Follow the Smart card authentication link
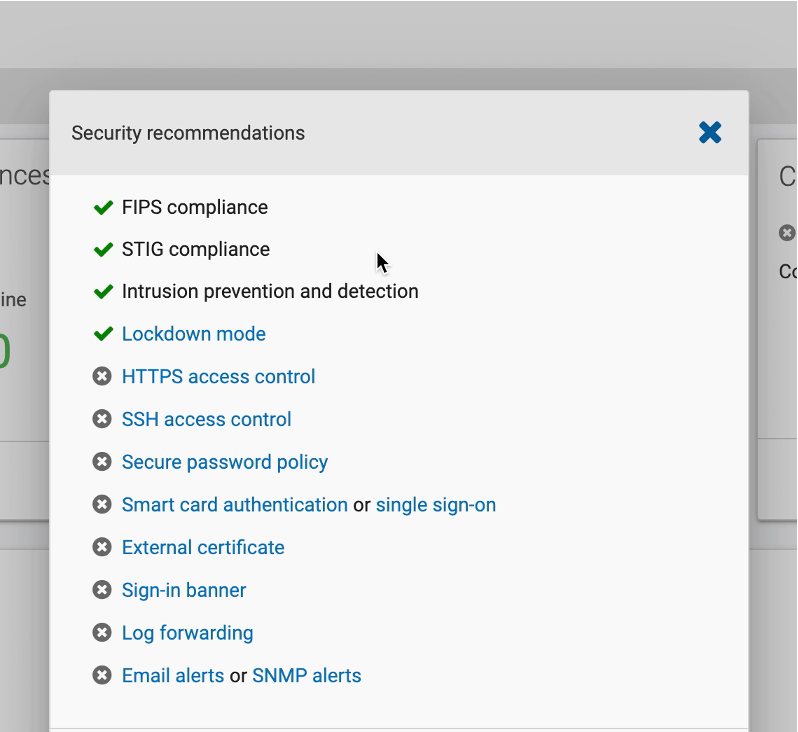The width and height of the screenshot is (798, 732). (235, 505)
